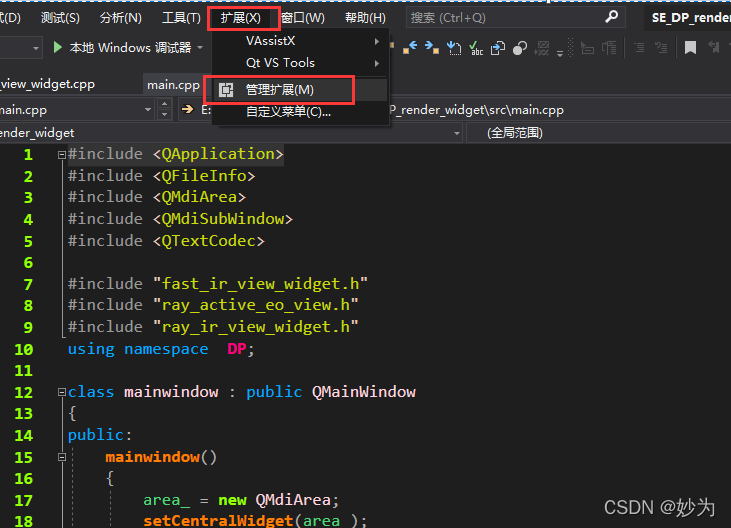
Task: Click setCentralWidget call on line 18
Action: [x=218, y=520]
